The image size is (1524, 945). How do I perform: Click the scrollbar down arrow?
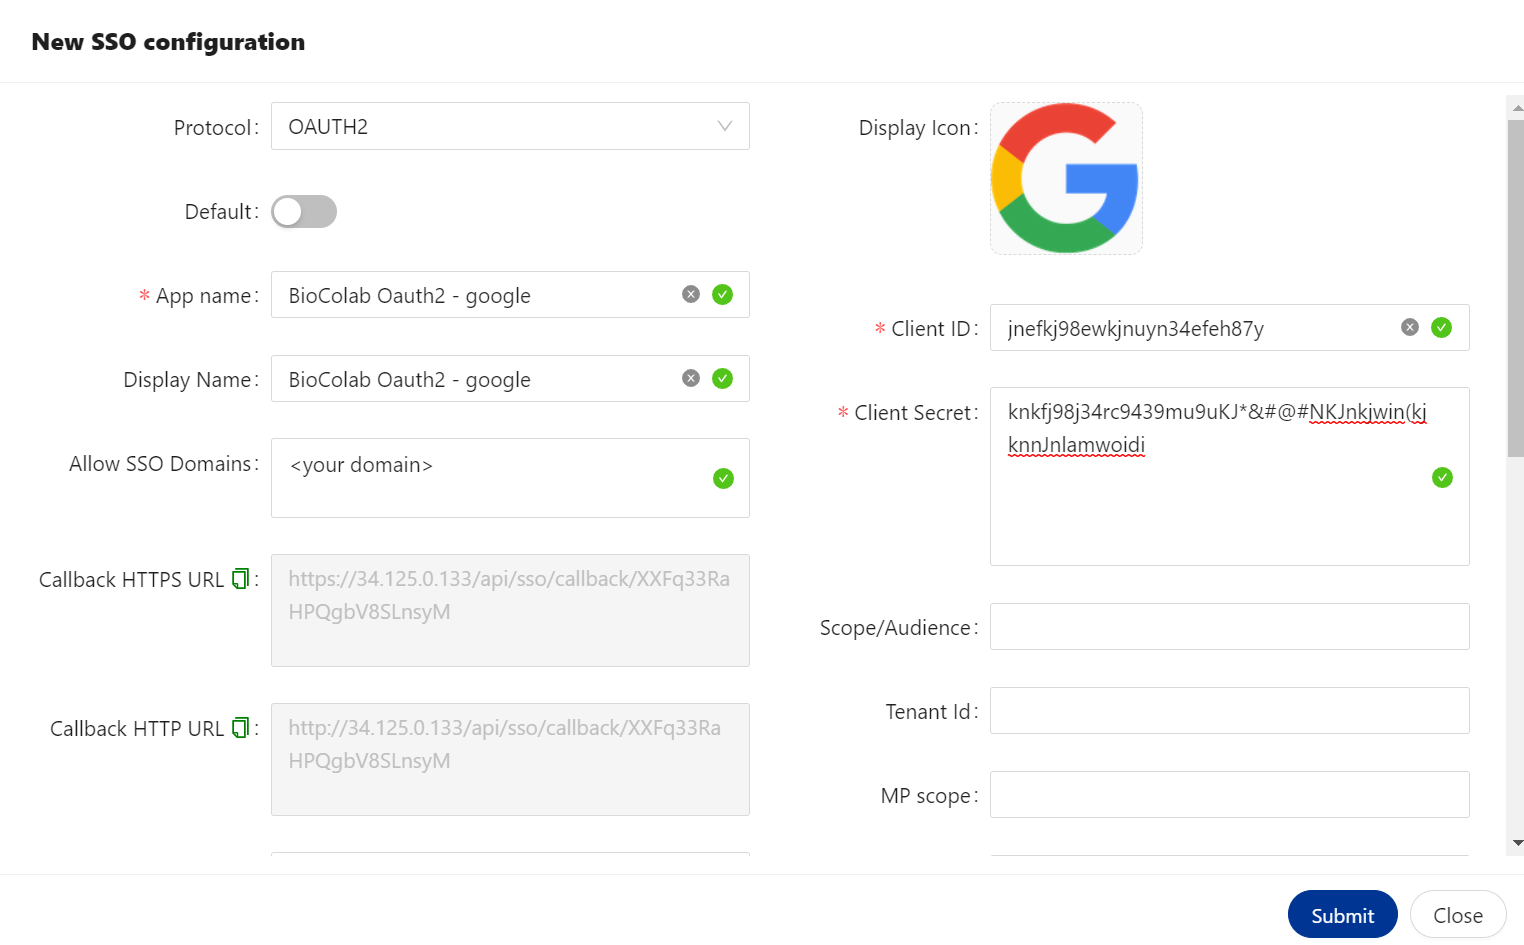(1517, 843)
